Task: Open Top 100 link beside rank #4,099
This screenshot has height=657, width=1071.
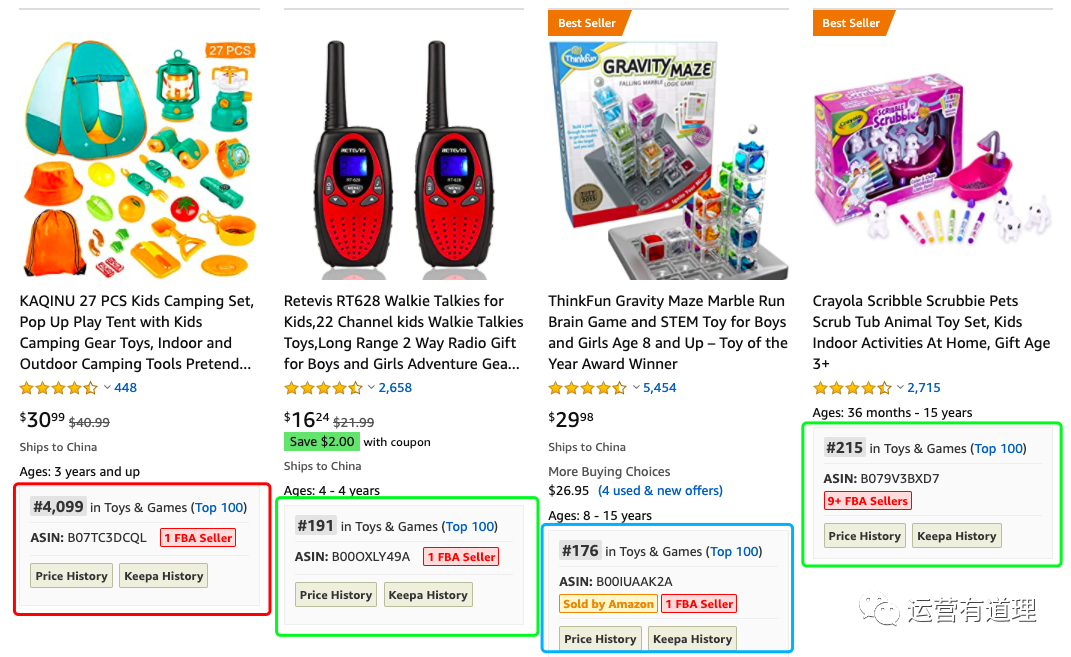Action: tap(219, 507)
